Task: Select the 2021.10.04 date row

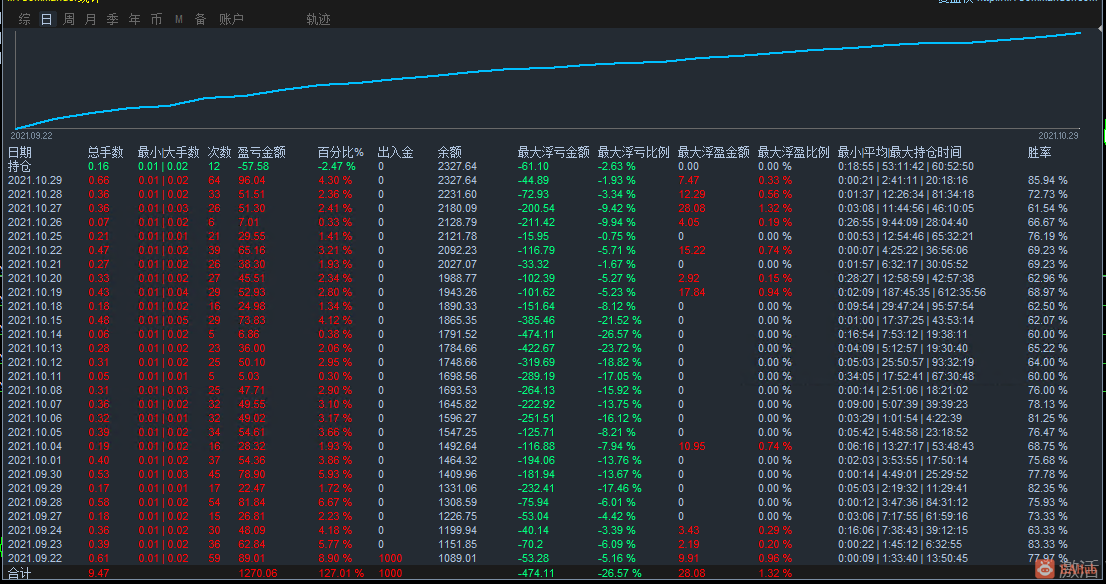Action: coord(35,446)
